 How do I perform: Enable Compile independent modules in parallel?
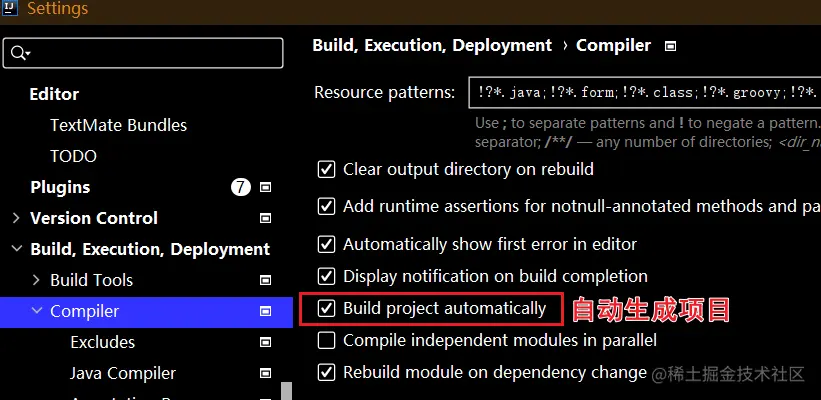point(326,340)
